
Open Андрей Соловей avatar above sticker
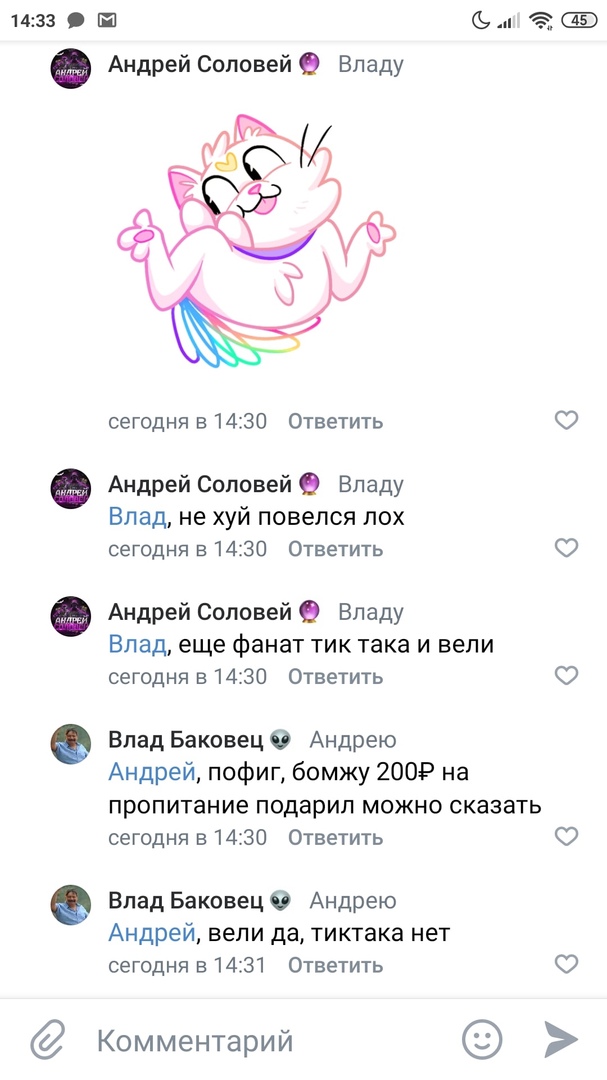pos(71,68)
